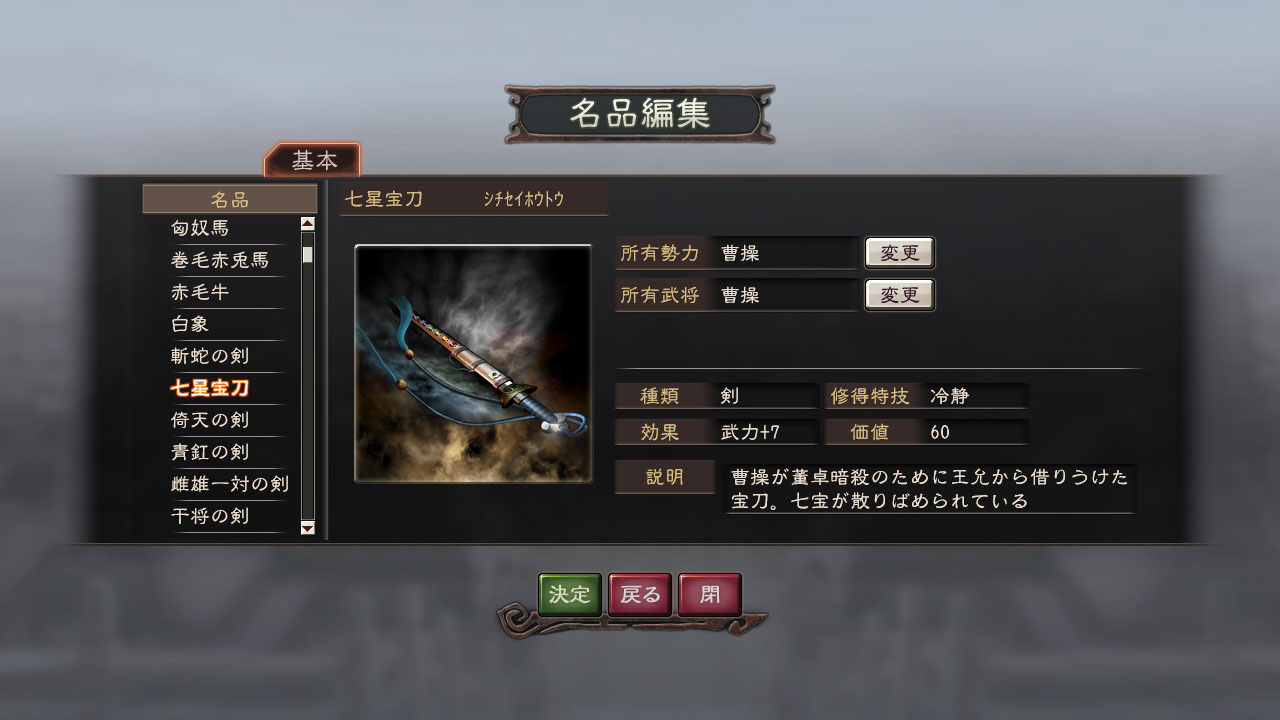This screenshot has height=720, width=1280.
Task: Click 変更 button for 所有勢力
Action: click(899, 253)
